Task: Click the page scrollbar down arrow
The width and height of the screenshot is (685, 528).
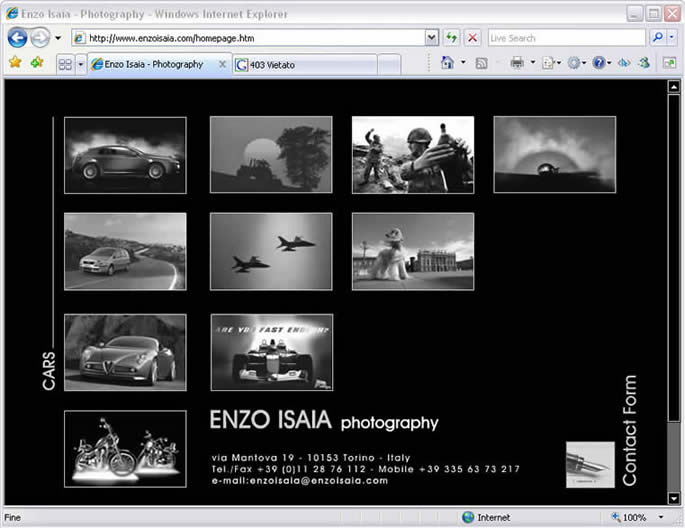Action: (x=673, y=498)
